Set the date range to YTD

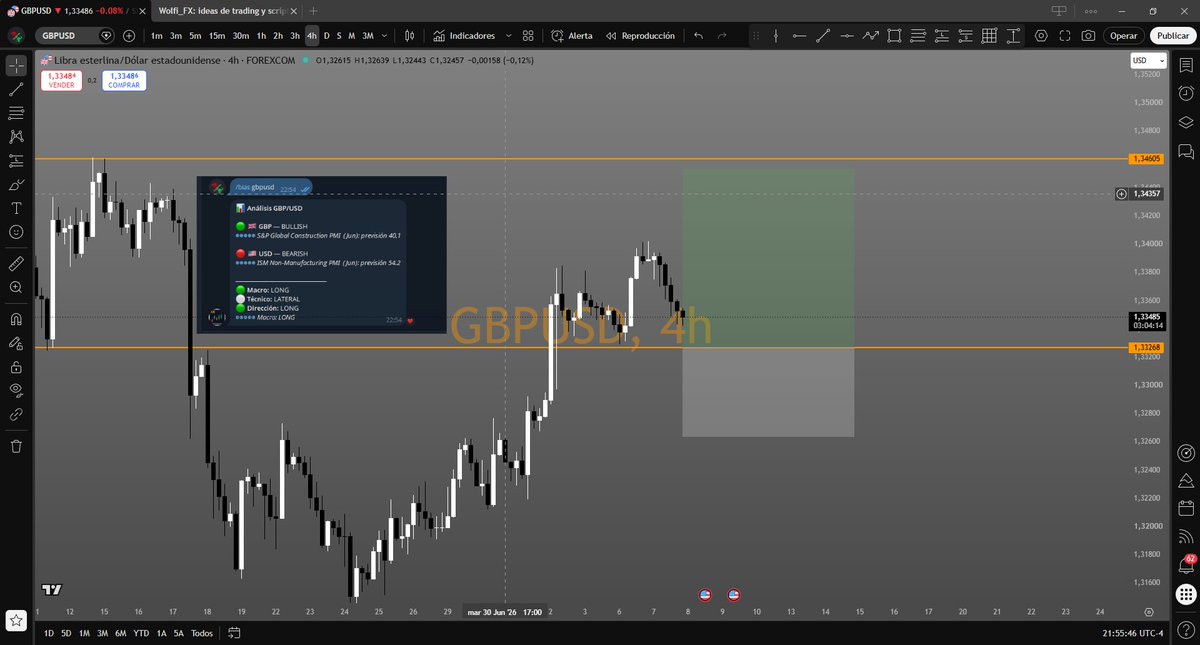(141, 633)
